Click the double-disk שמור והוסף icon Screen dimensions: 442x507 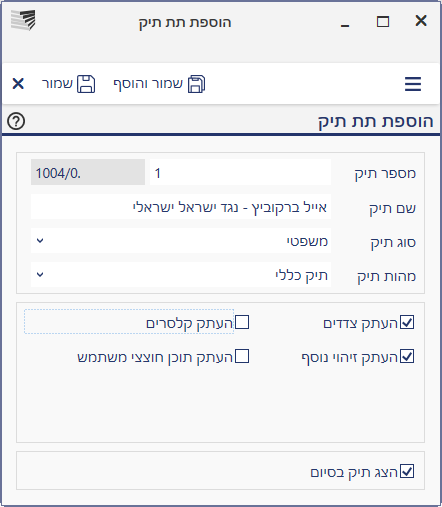[197, 84]
